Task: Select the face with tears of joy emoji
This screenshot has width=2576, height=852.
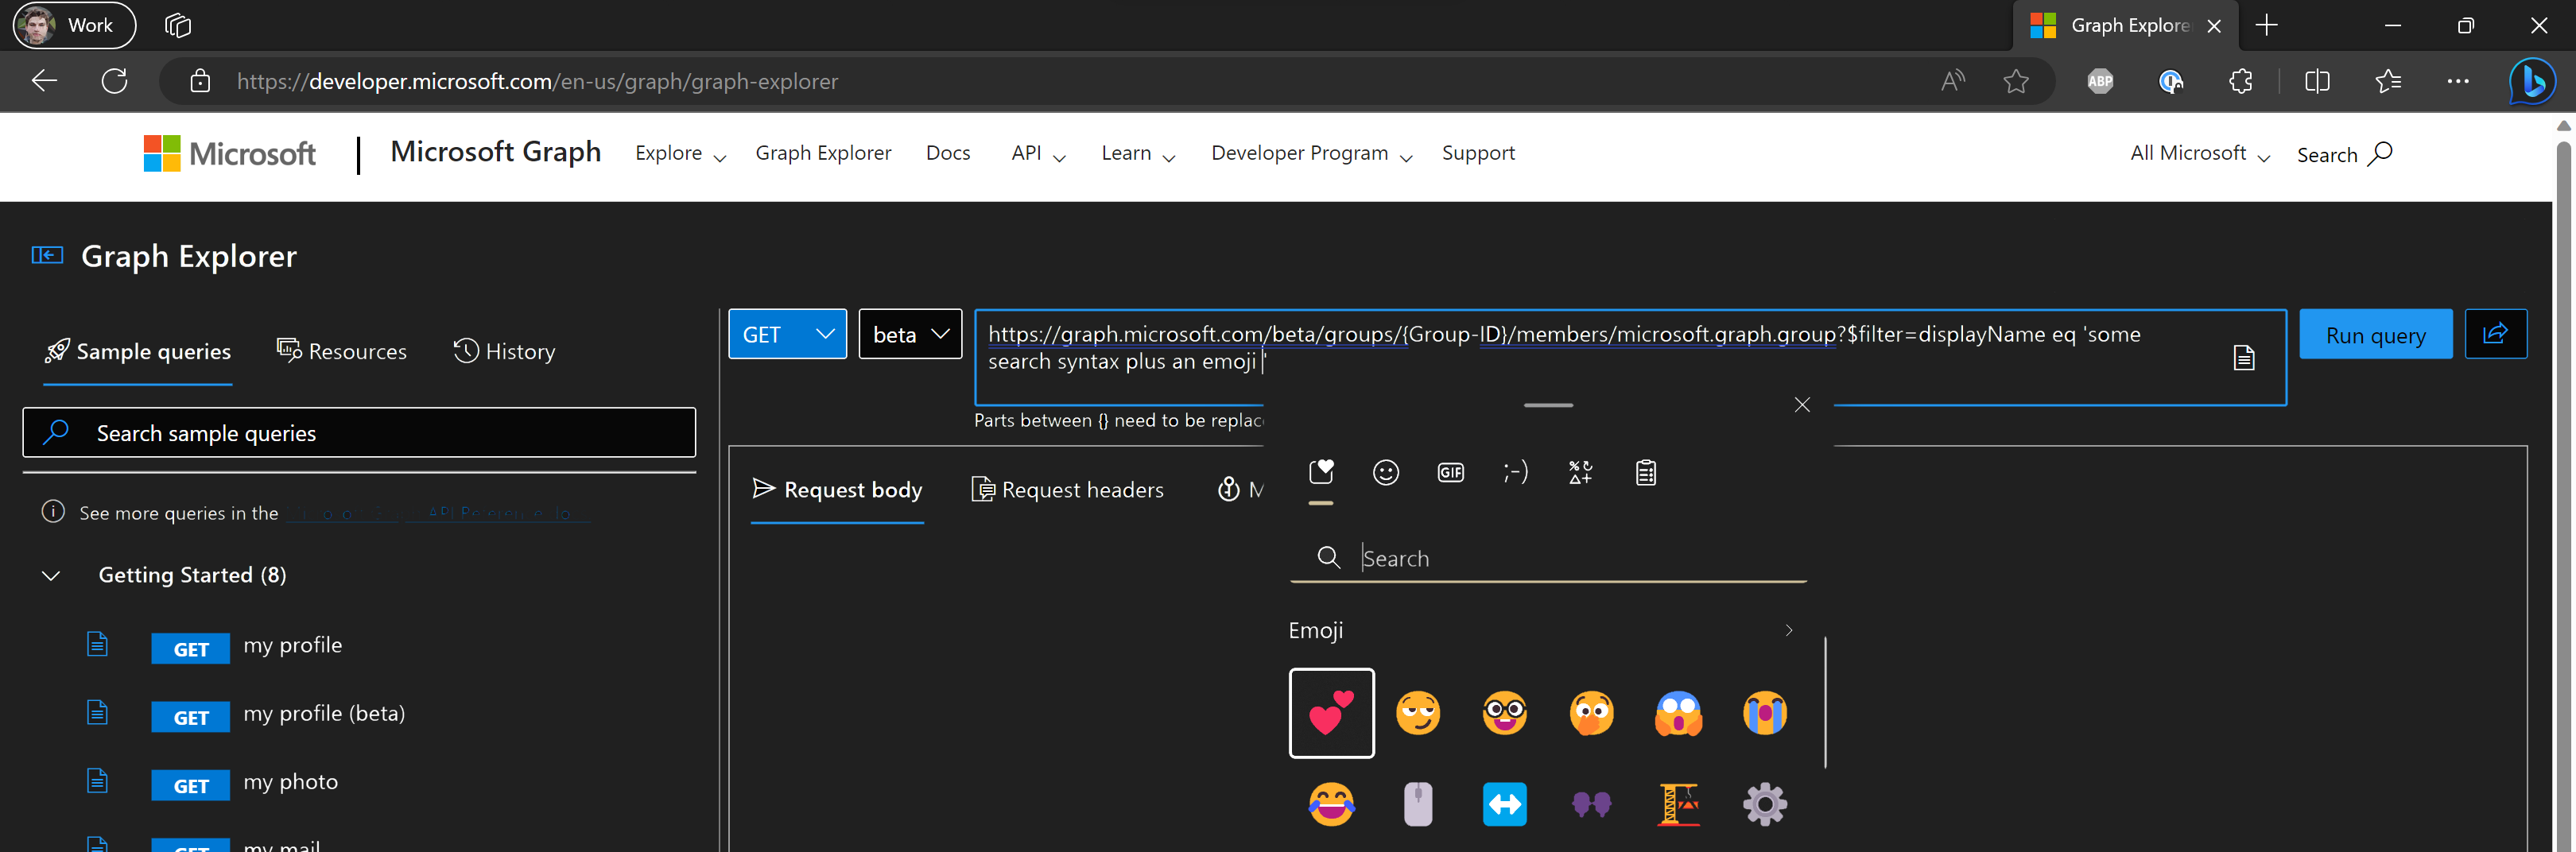Action: [x=1331, y=803]
